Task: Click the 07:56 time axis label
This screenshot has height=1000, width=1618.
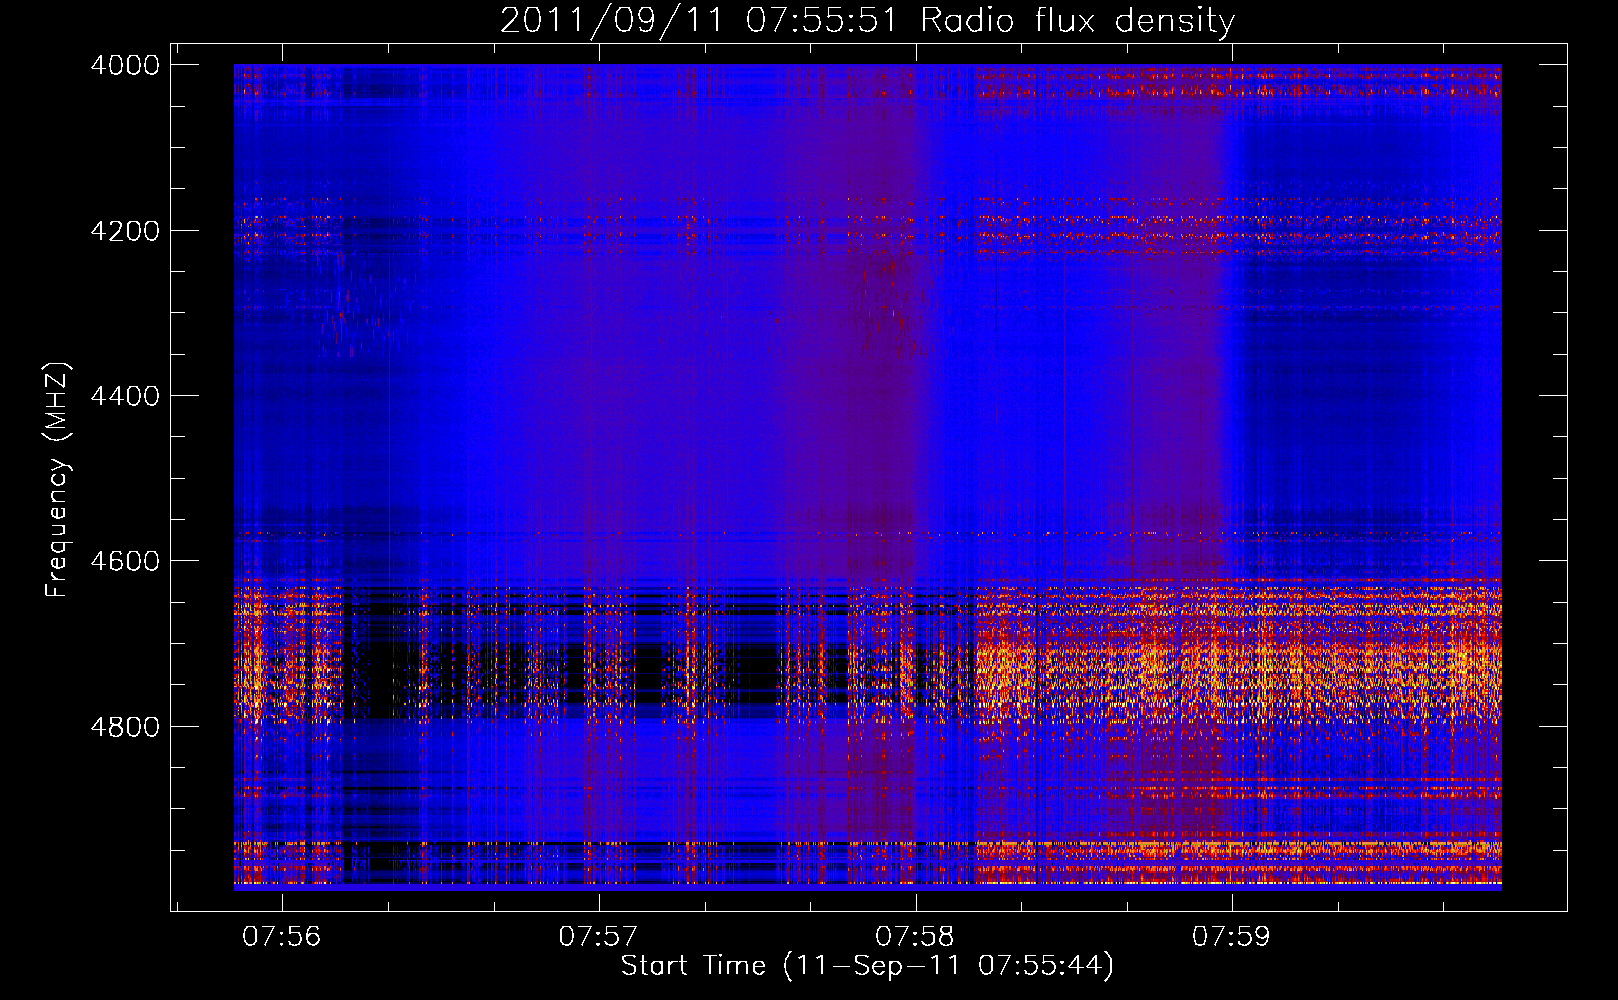Action: tap(282, 937)
